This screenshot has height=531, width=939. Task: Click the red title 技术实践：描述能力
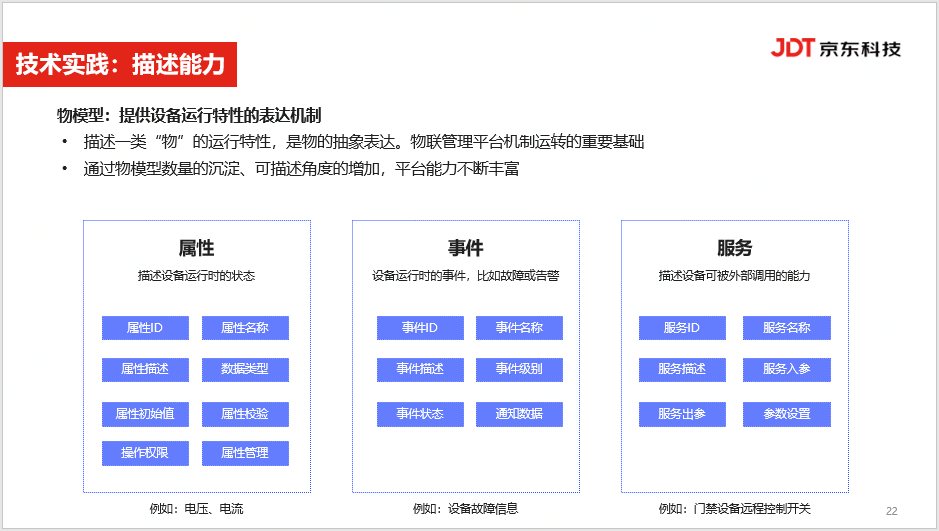click(120, 65)
